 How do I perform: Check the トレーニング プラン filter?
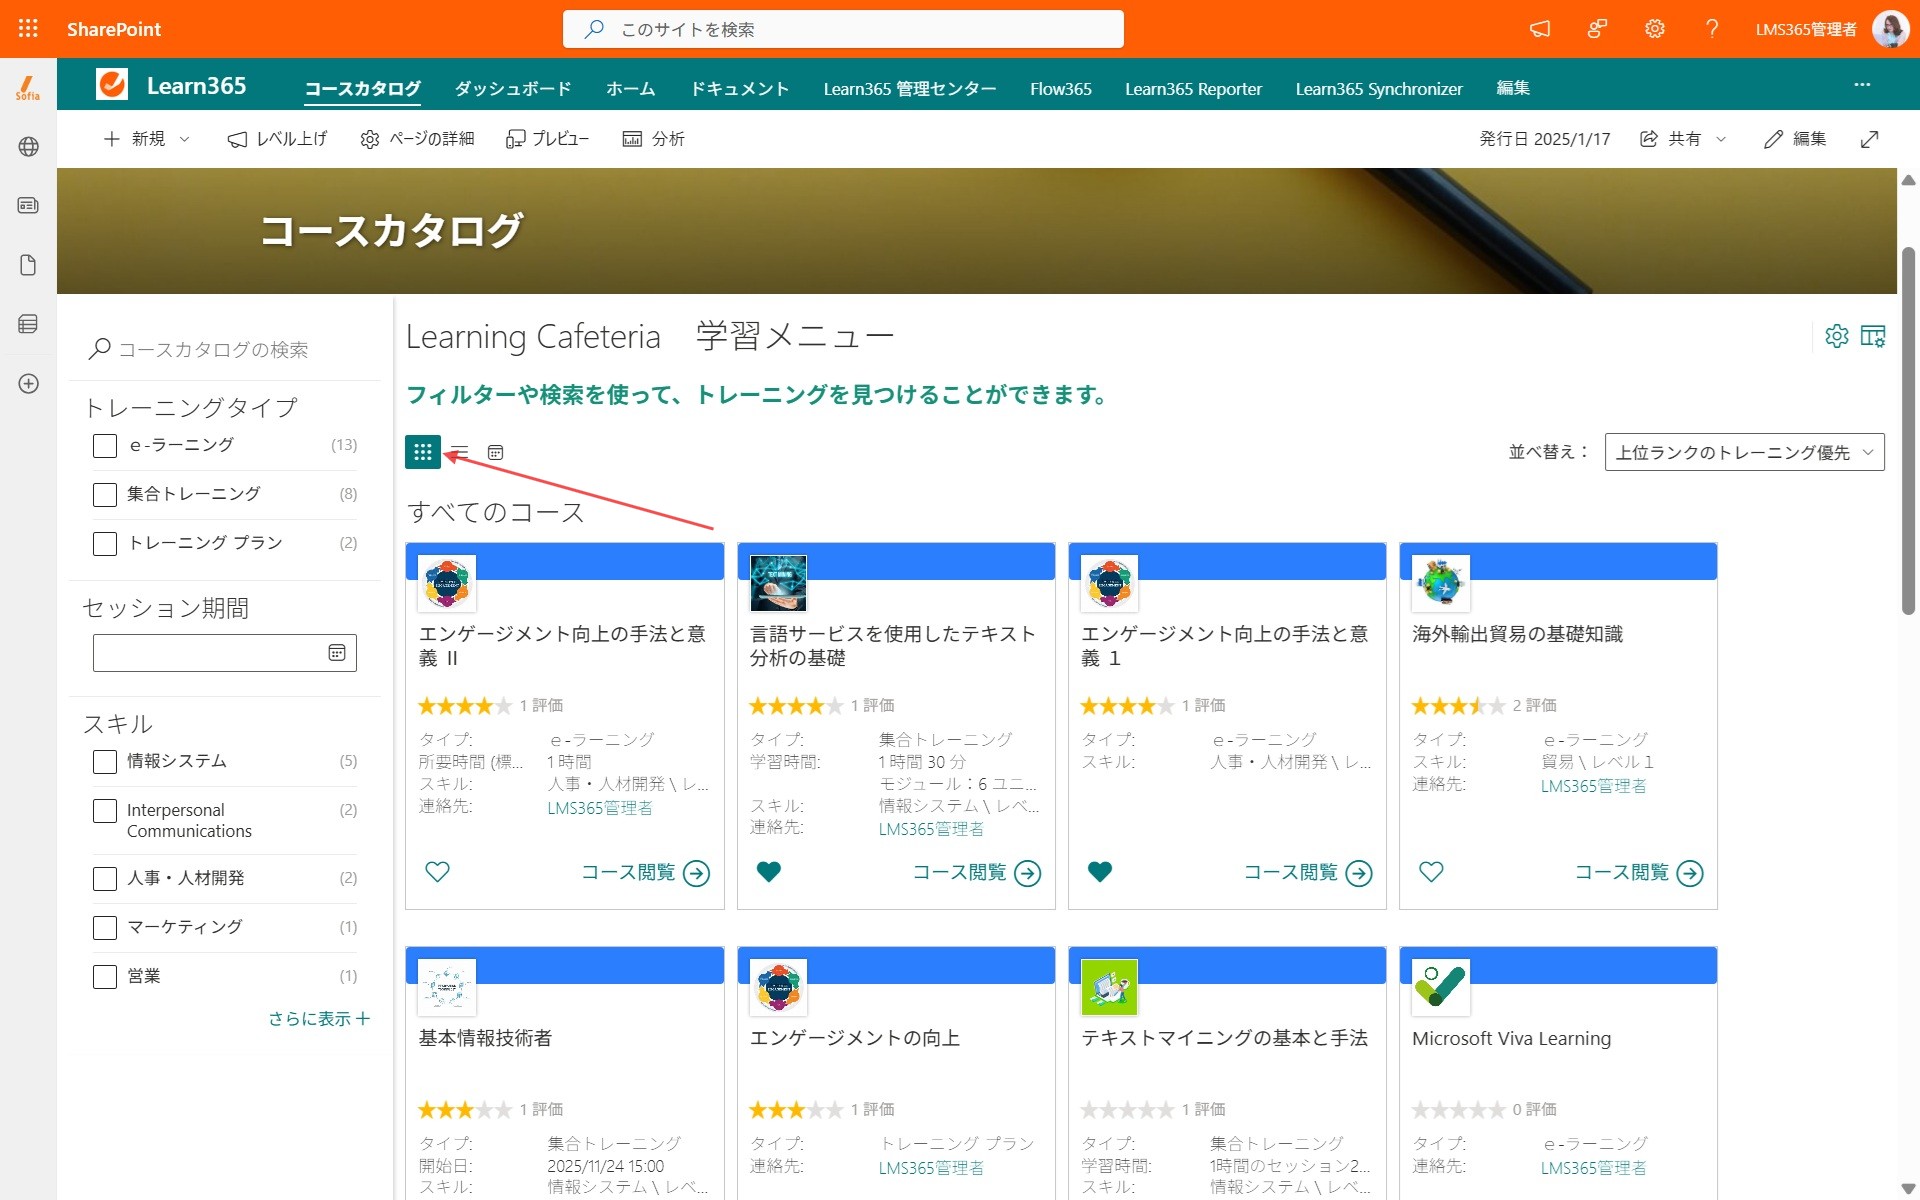click(x=105, y=544)
